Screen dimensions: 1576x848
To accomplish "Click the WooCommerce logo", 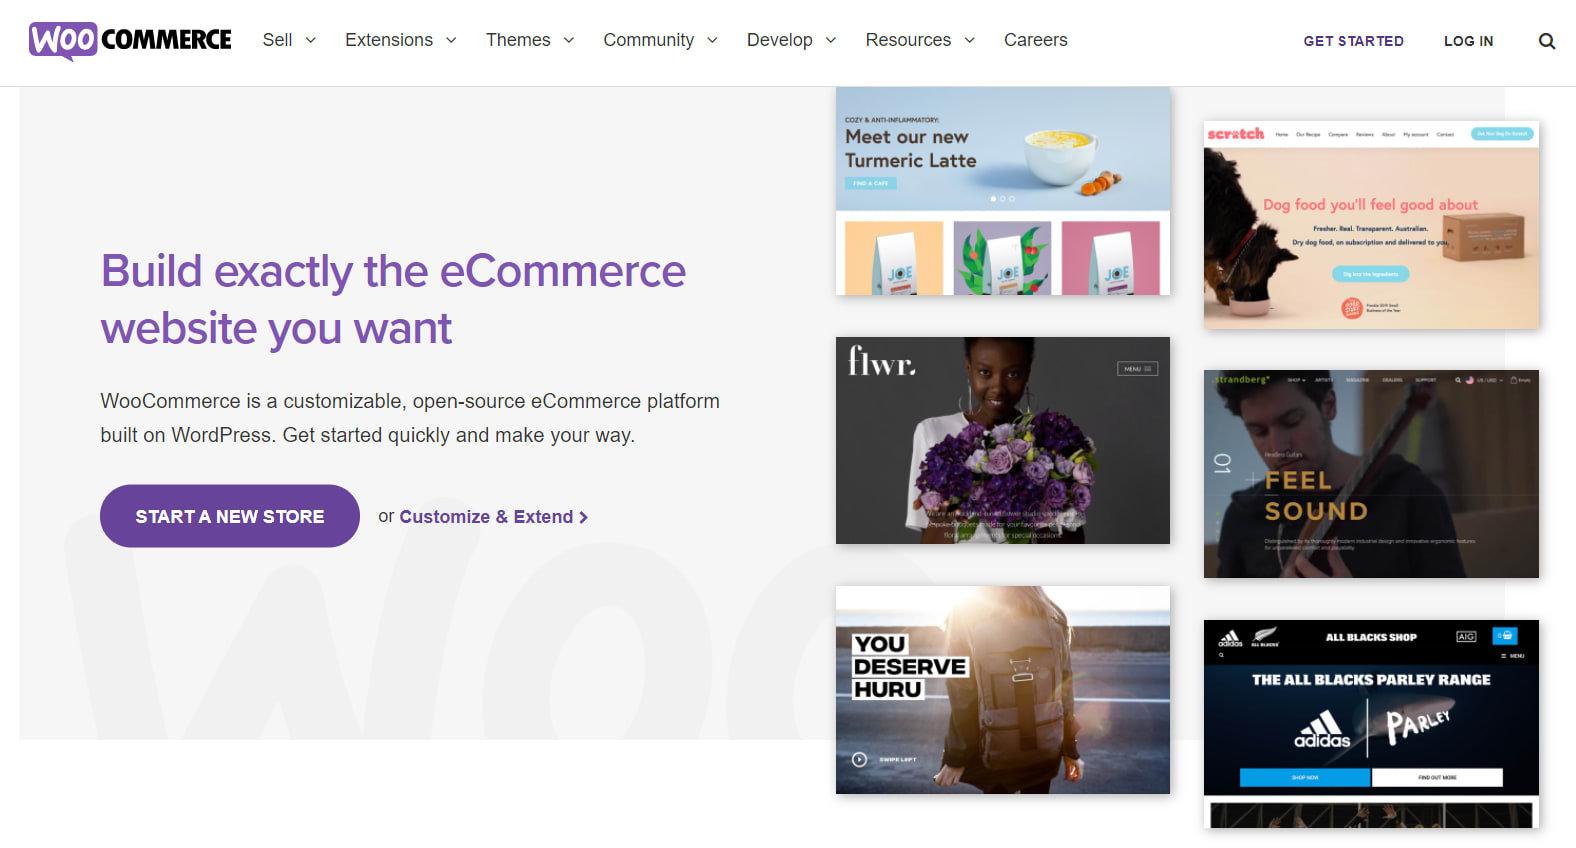I will (130, 40).
